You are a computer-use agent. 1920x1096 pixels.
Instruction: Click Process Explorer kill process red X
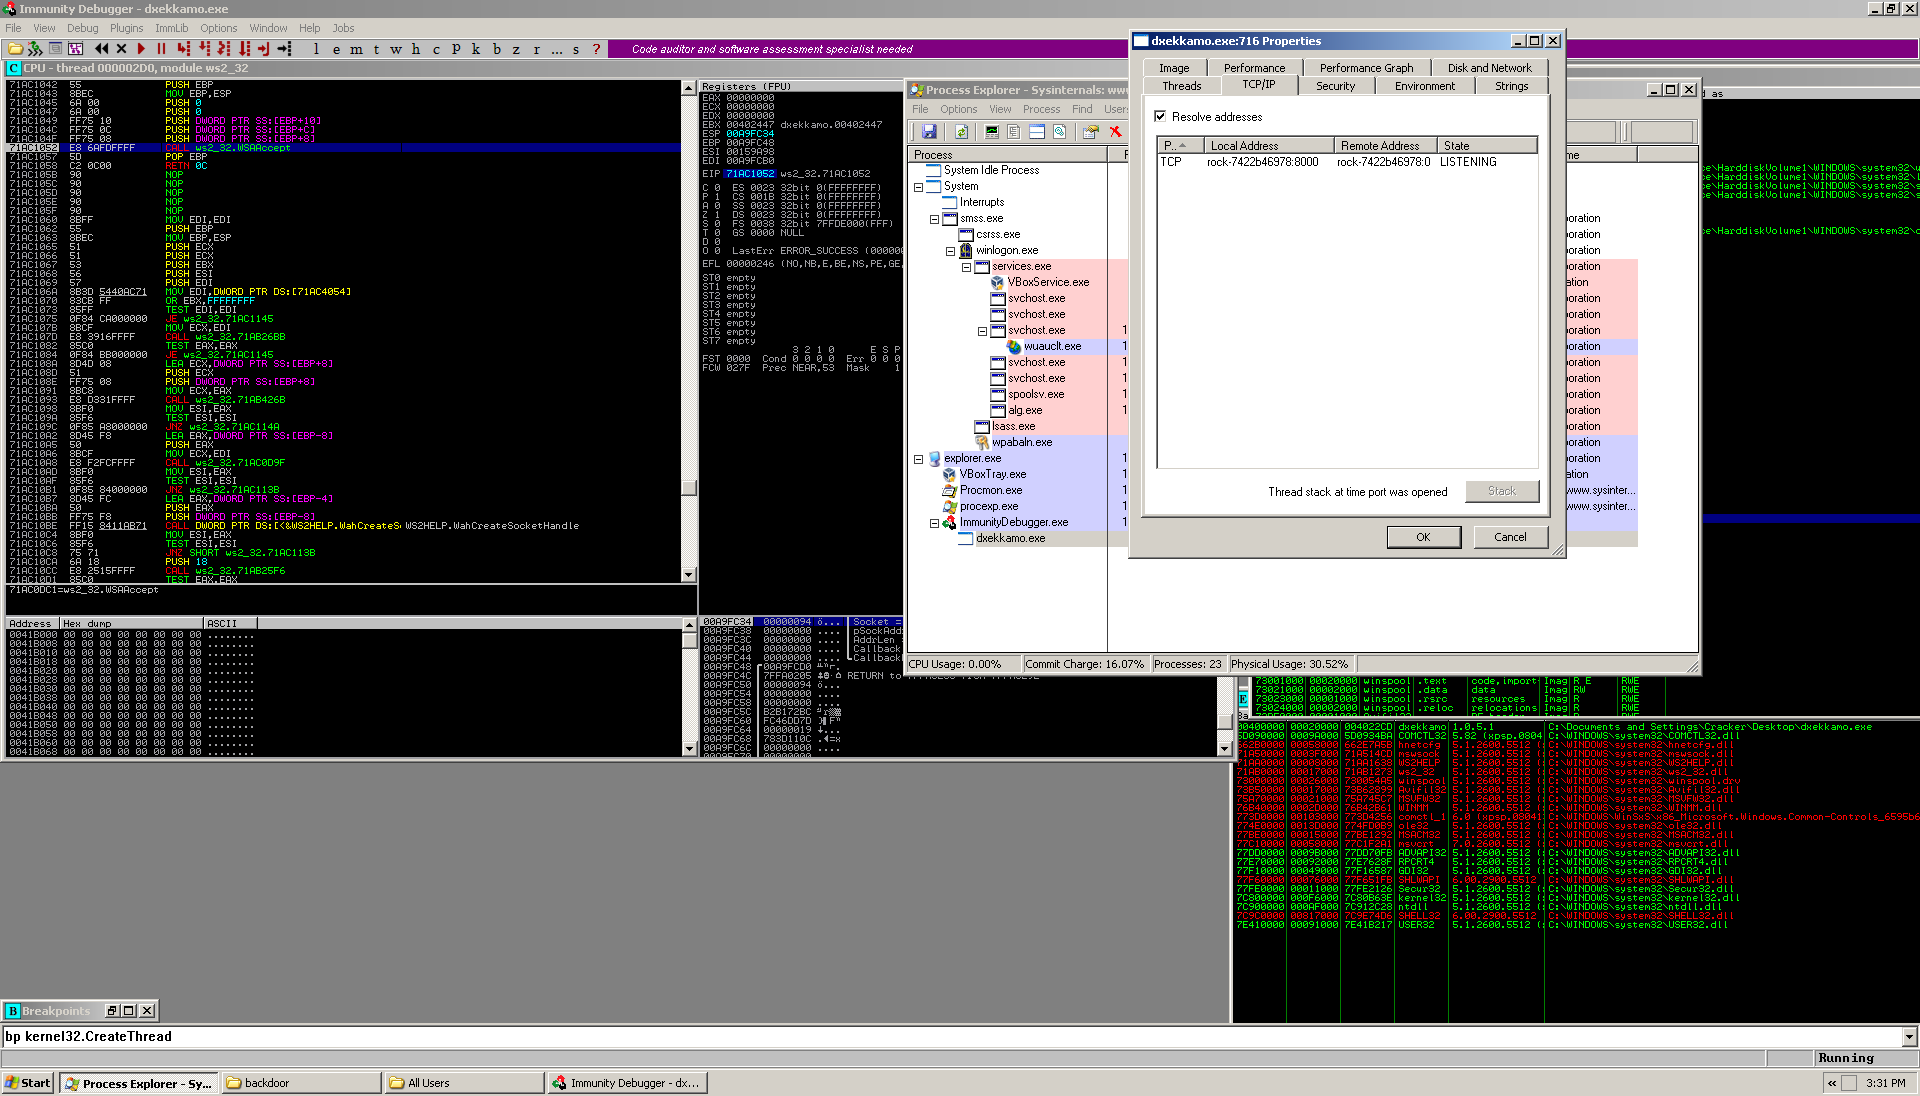point(1115,131)
